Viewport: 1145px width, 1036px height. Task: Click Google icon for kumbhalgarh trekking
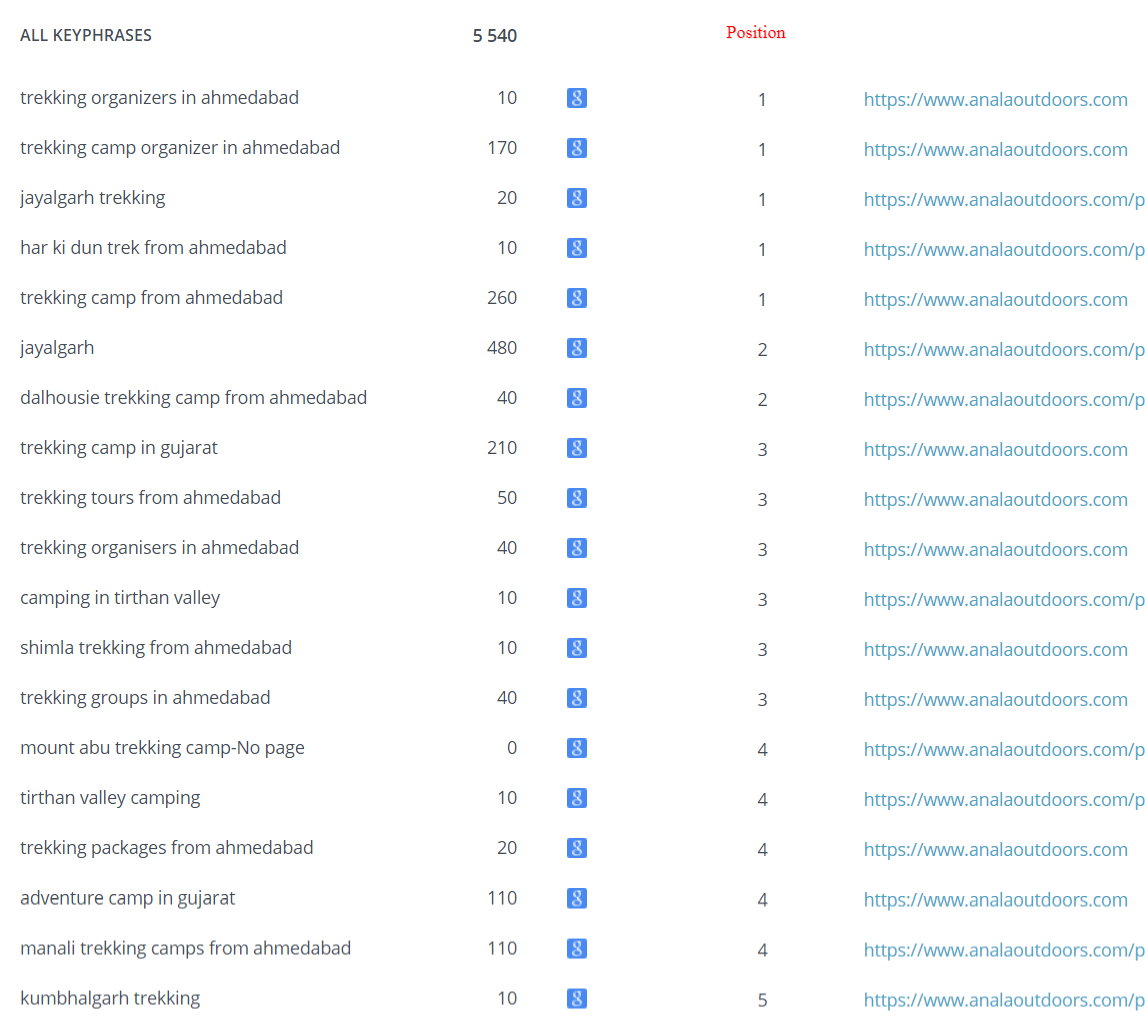(x=577, y=998)
